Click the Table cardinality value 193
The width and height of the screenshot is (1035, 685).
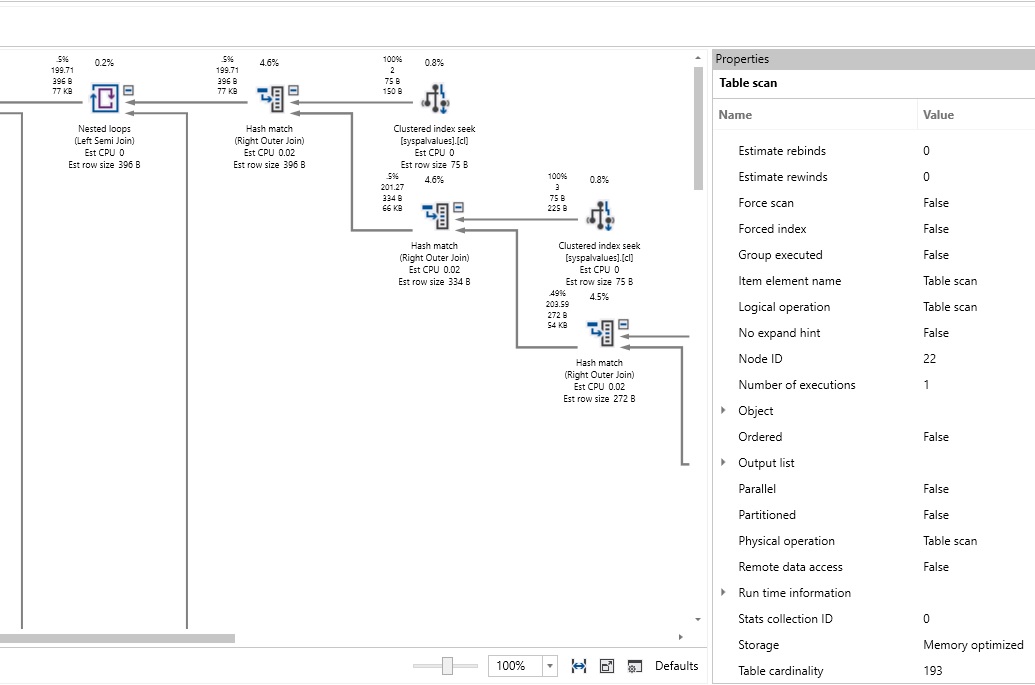tap(933, 670)
